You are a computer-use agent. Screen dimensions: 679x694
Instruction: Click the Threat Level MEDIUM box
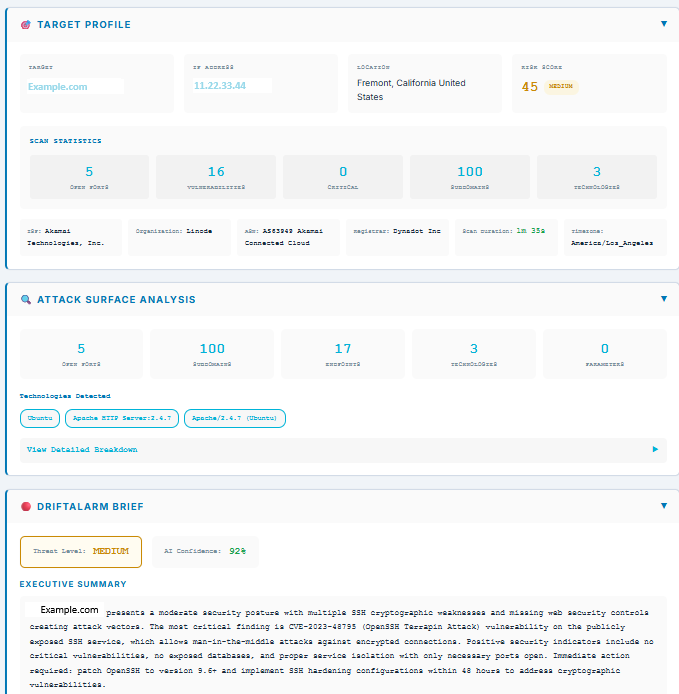81,551
